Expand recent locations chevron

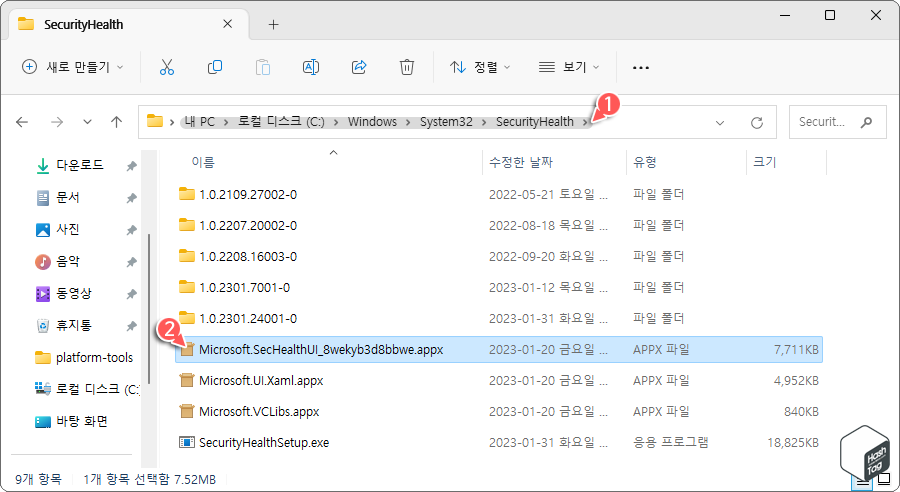[x=87, y=122]
